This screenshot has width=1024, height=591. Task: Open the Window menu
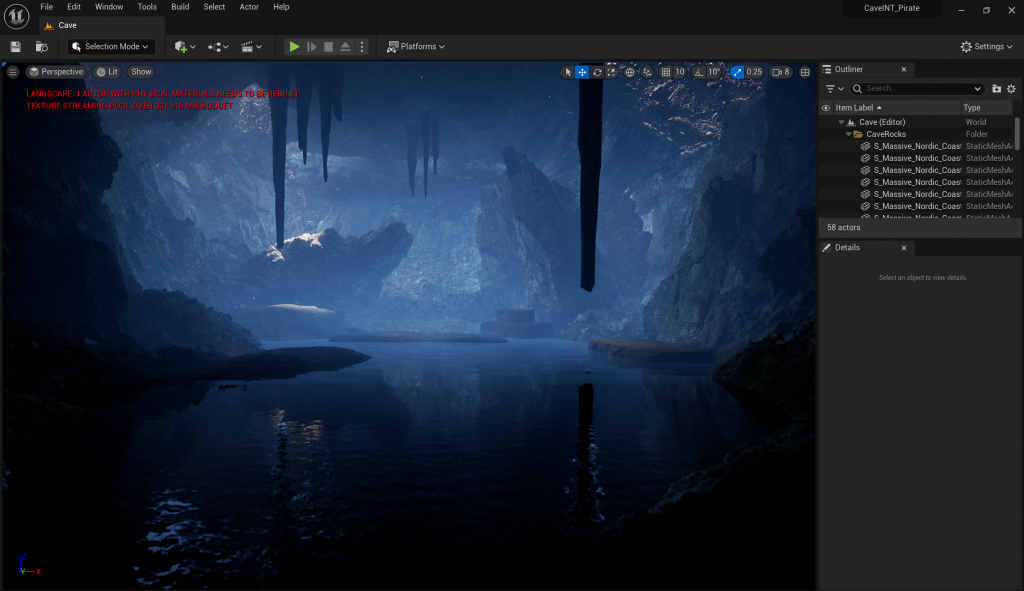pos(109,7)
